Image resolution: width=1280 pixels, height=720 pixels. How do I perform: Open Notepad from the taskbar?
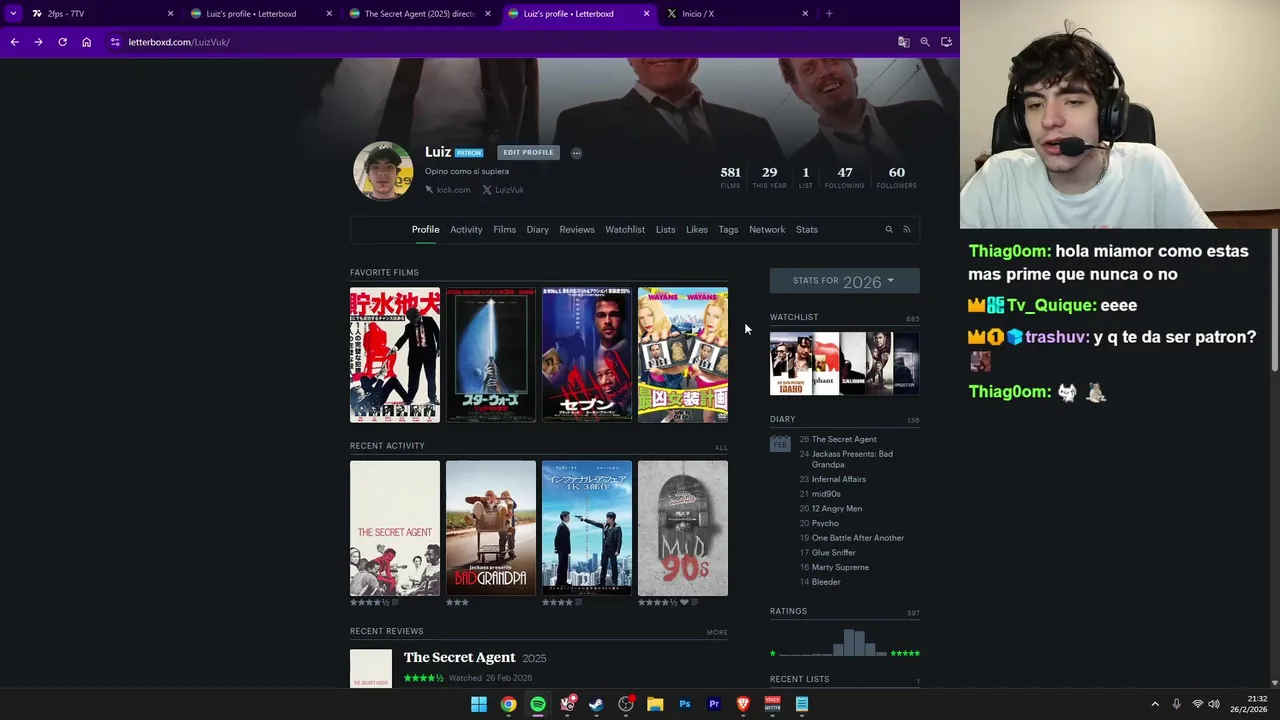802,704
